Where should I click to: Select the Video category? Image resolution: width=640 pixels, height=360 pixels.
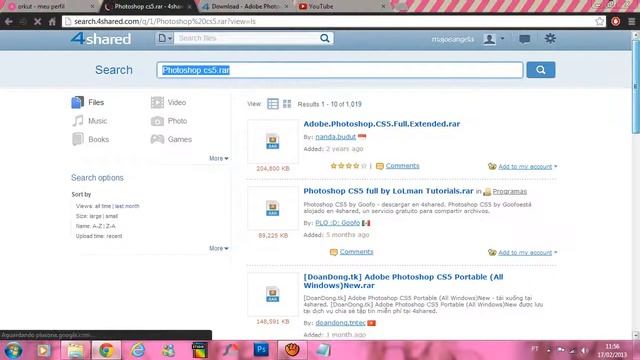click(x=168, y=102)
